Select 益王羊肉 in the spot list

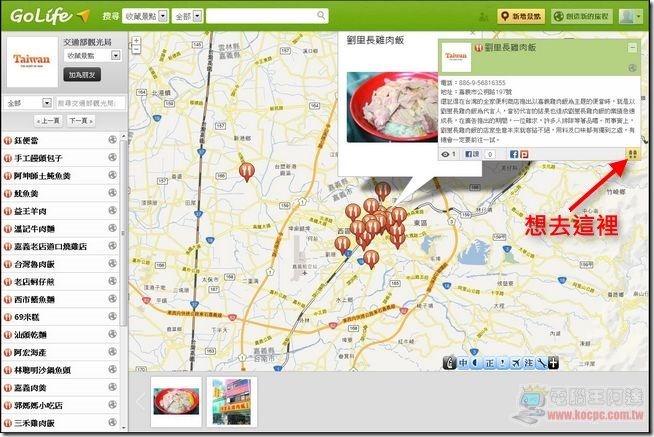tap(30, 211)
